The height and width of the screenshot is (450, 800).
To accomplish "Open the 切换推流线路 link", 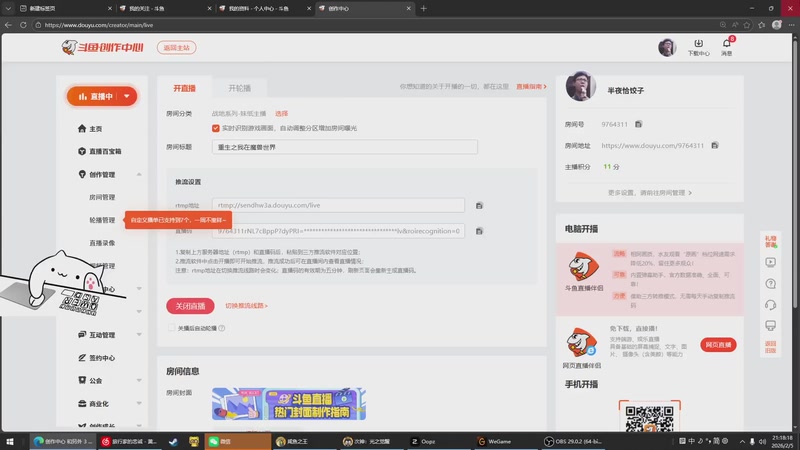I will (x=246, y=306).
